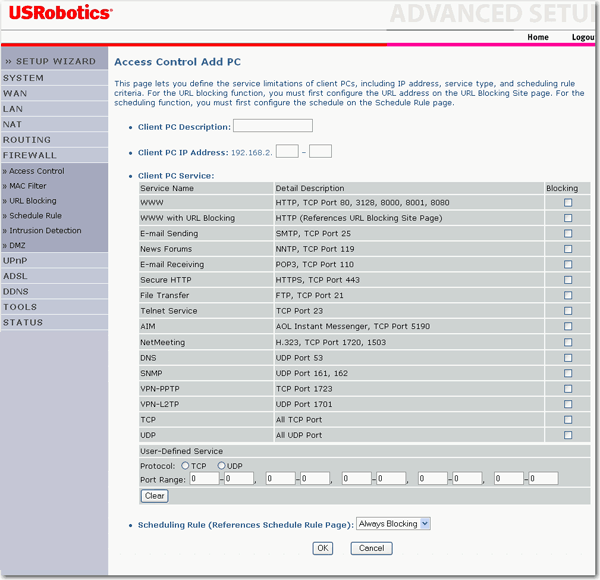Image resolution: width=600 pixels, height=580 pixels.
Task: Open the UPnP menu section
Action: click(55, 261)
